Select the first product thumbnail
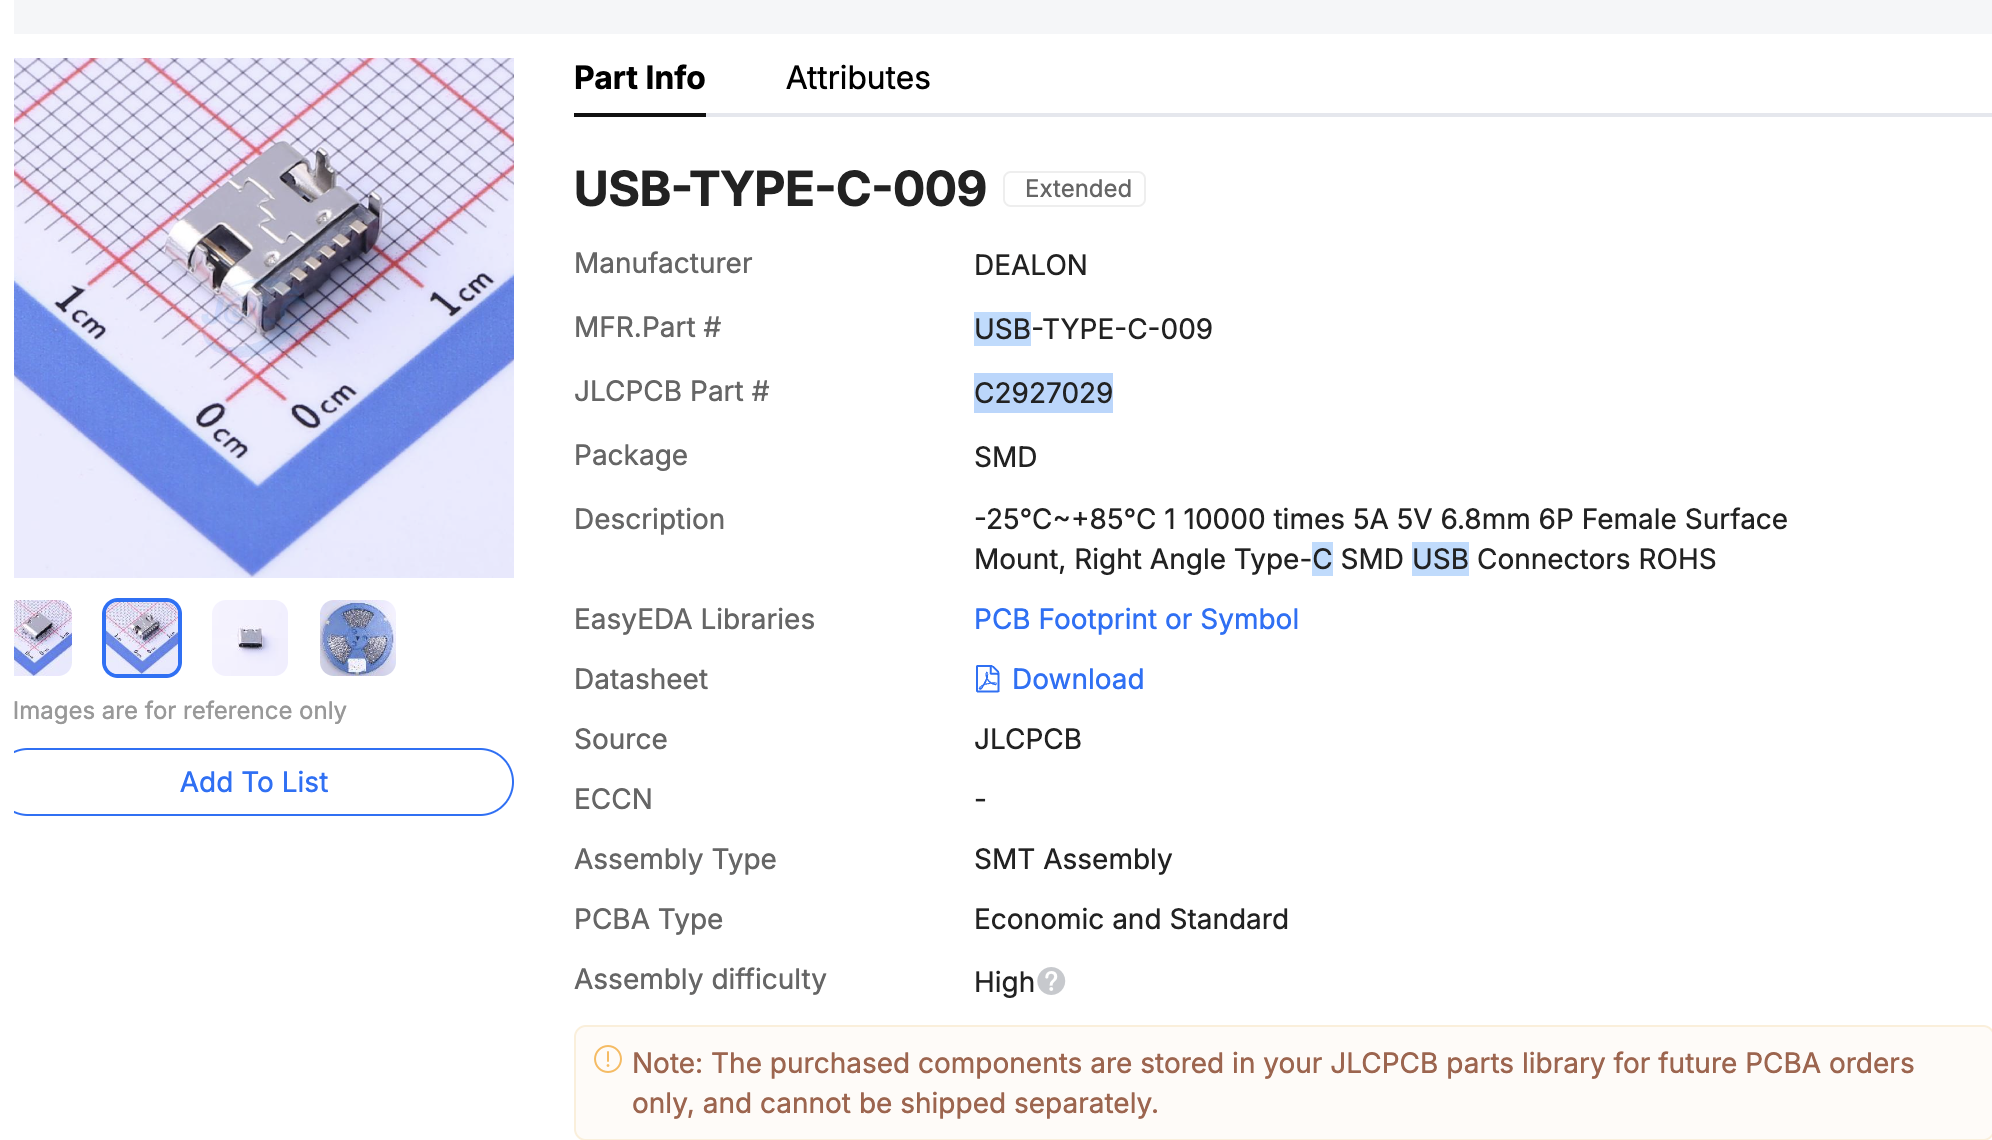The width and height of the screenshot is (1992, 1140). click(43, 638)
